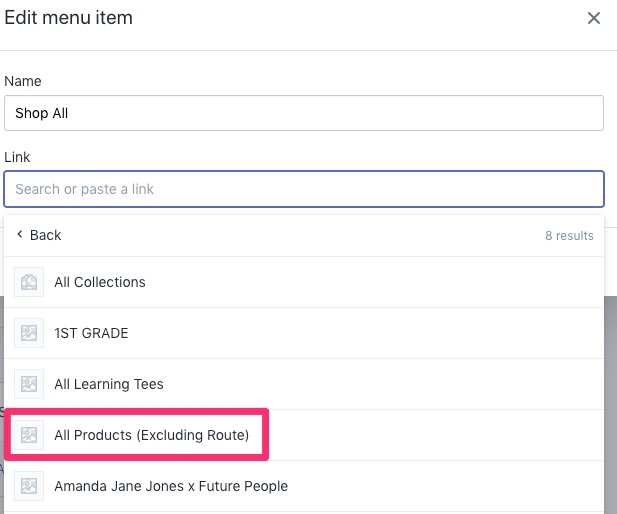The width and height of the screenshot is (617, 514).
Task: Close the Edit menu item dialog
Action: (x=594, y=18)
